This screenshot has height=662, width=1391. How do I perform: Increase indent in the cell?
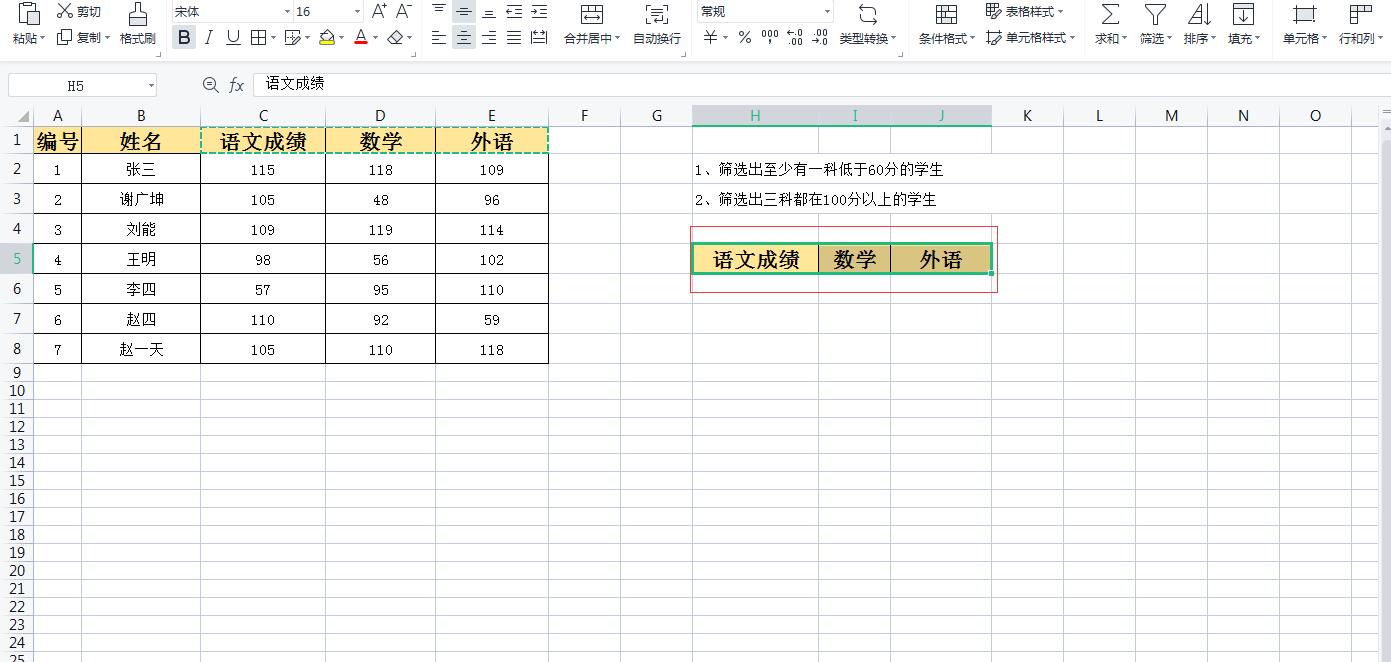tap(539, 11)
